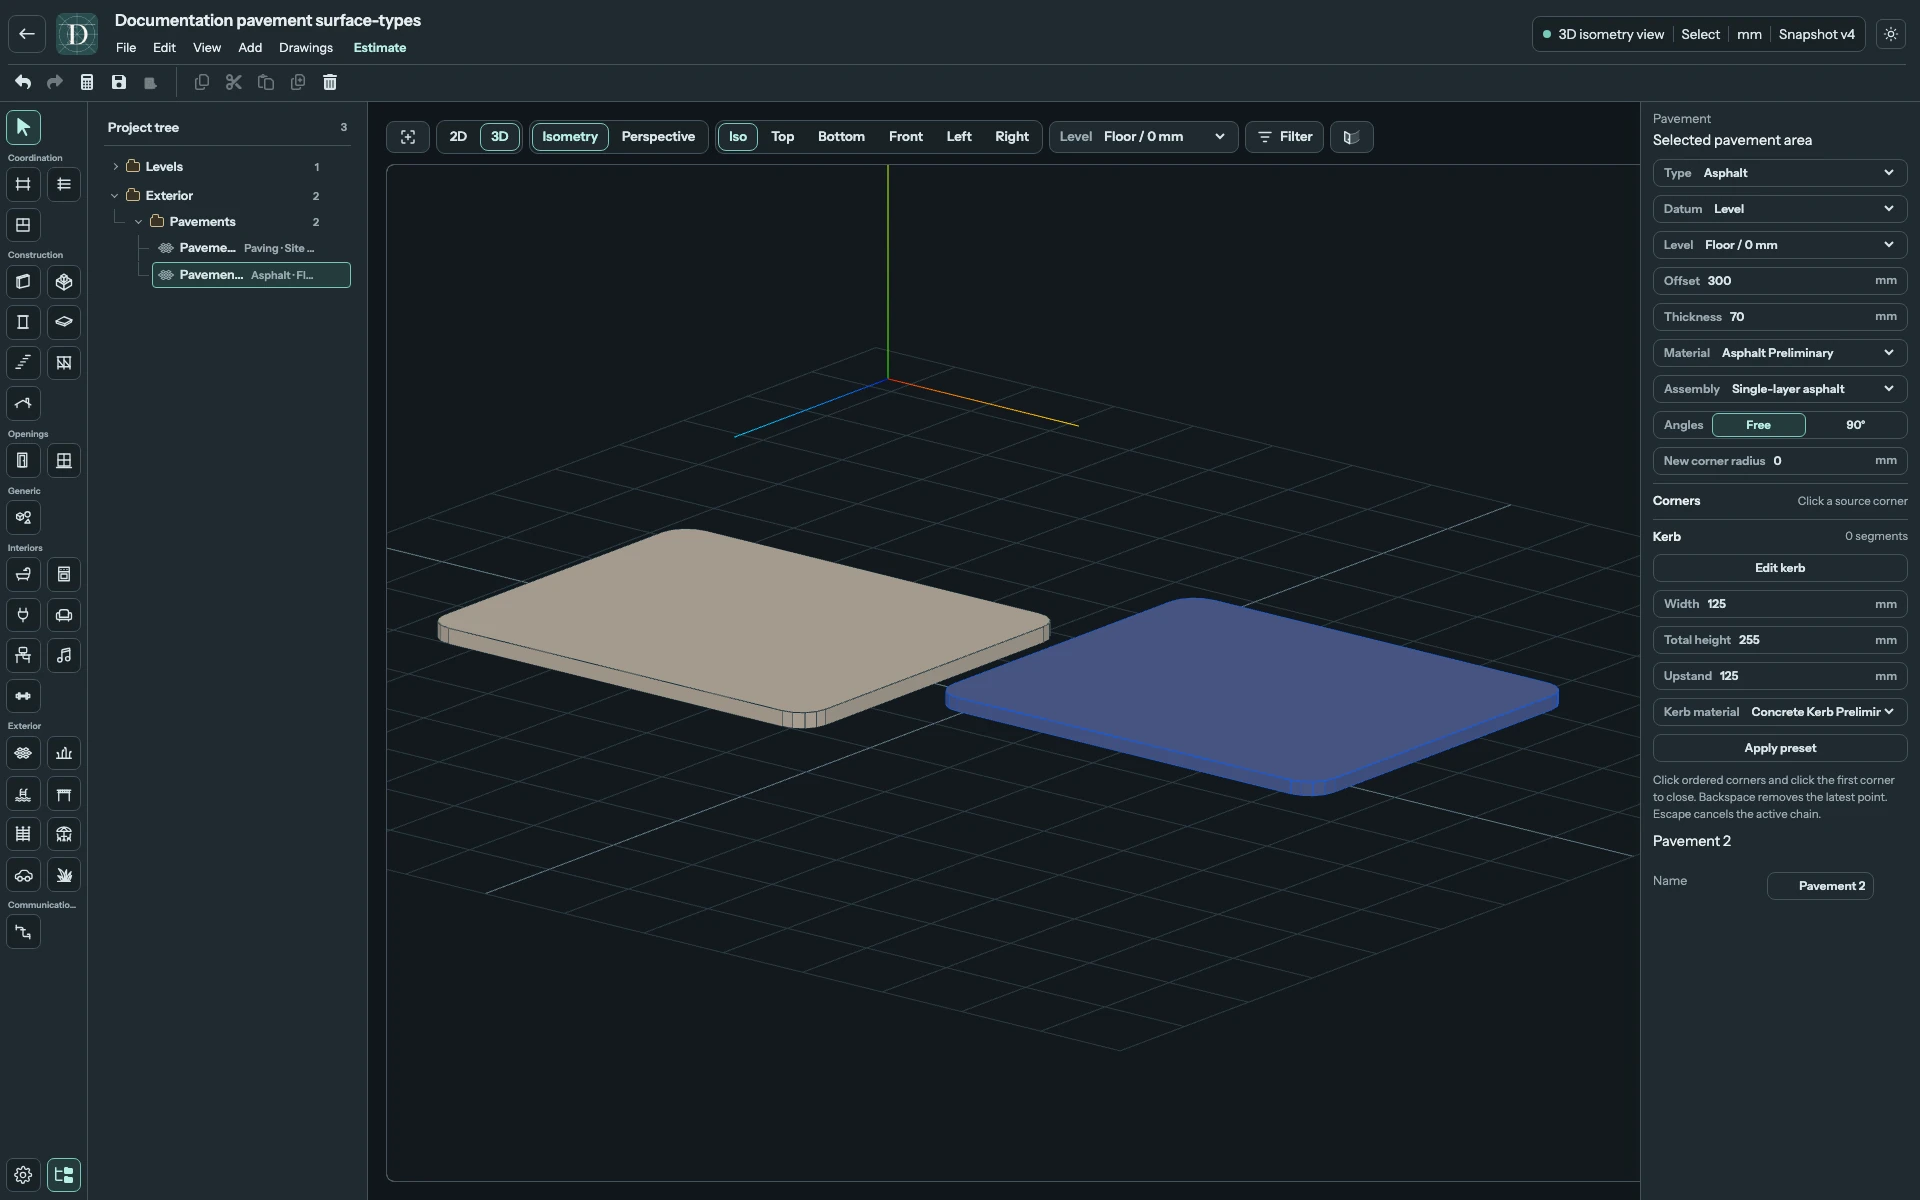Click the Apply preset button
The height and width of the screenshot is (1200, 1920).
[x=1780, y=748]
